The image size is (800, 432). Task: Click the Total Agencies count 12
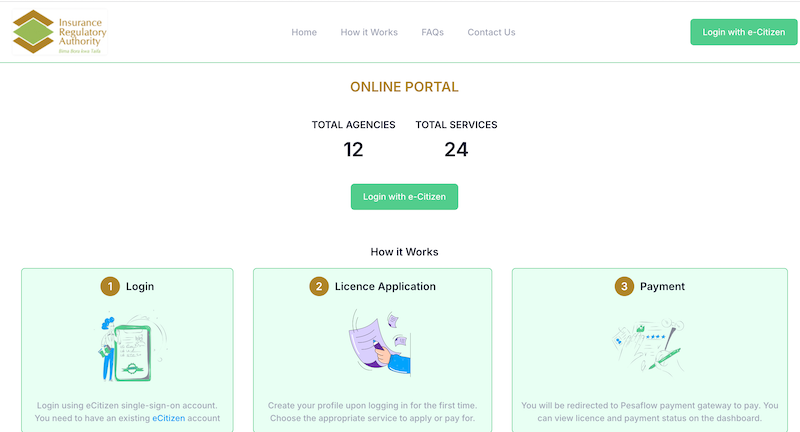coord(353,150)
